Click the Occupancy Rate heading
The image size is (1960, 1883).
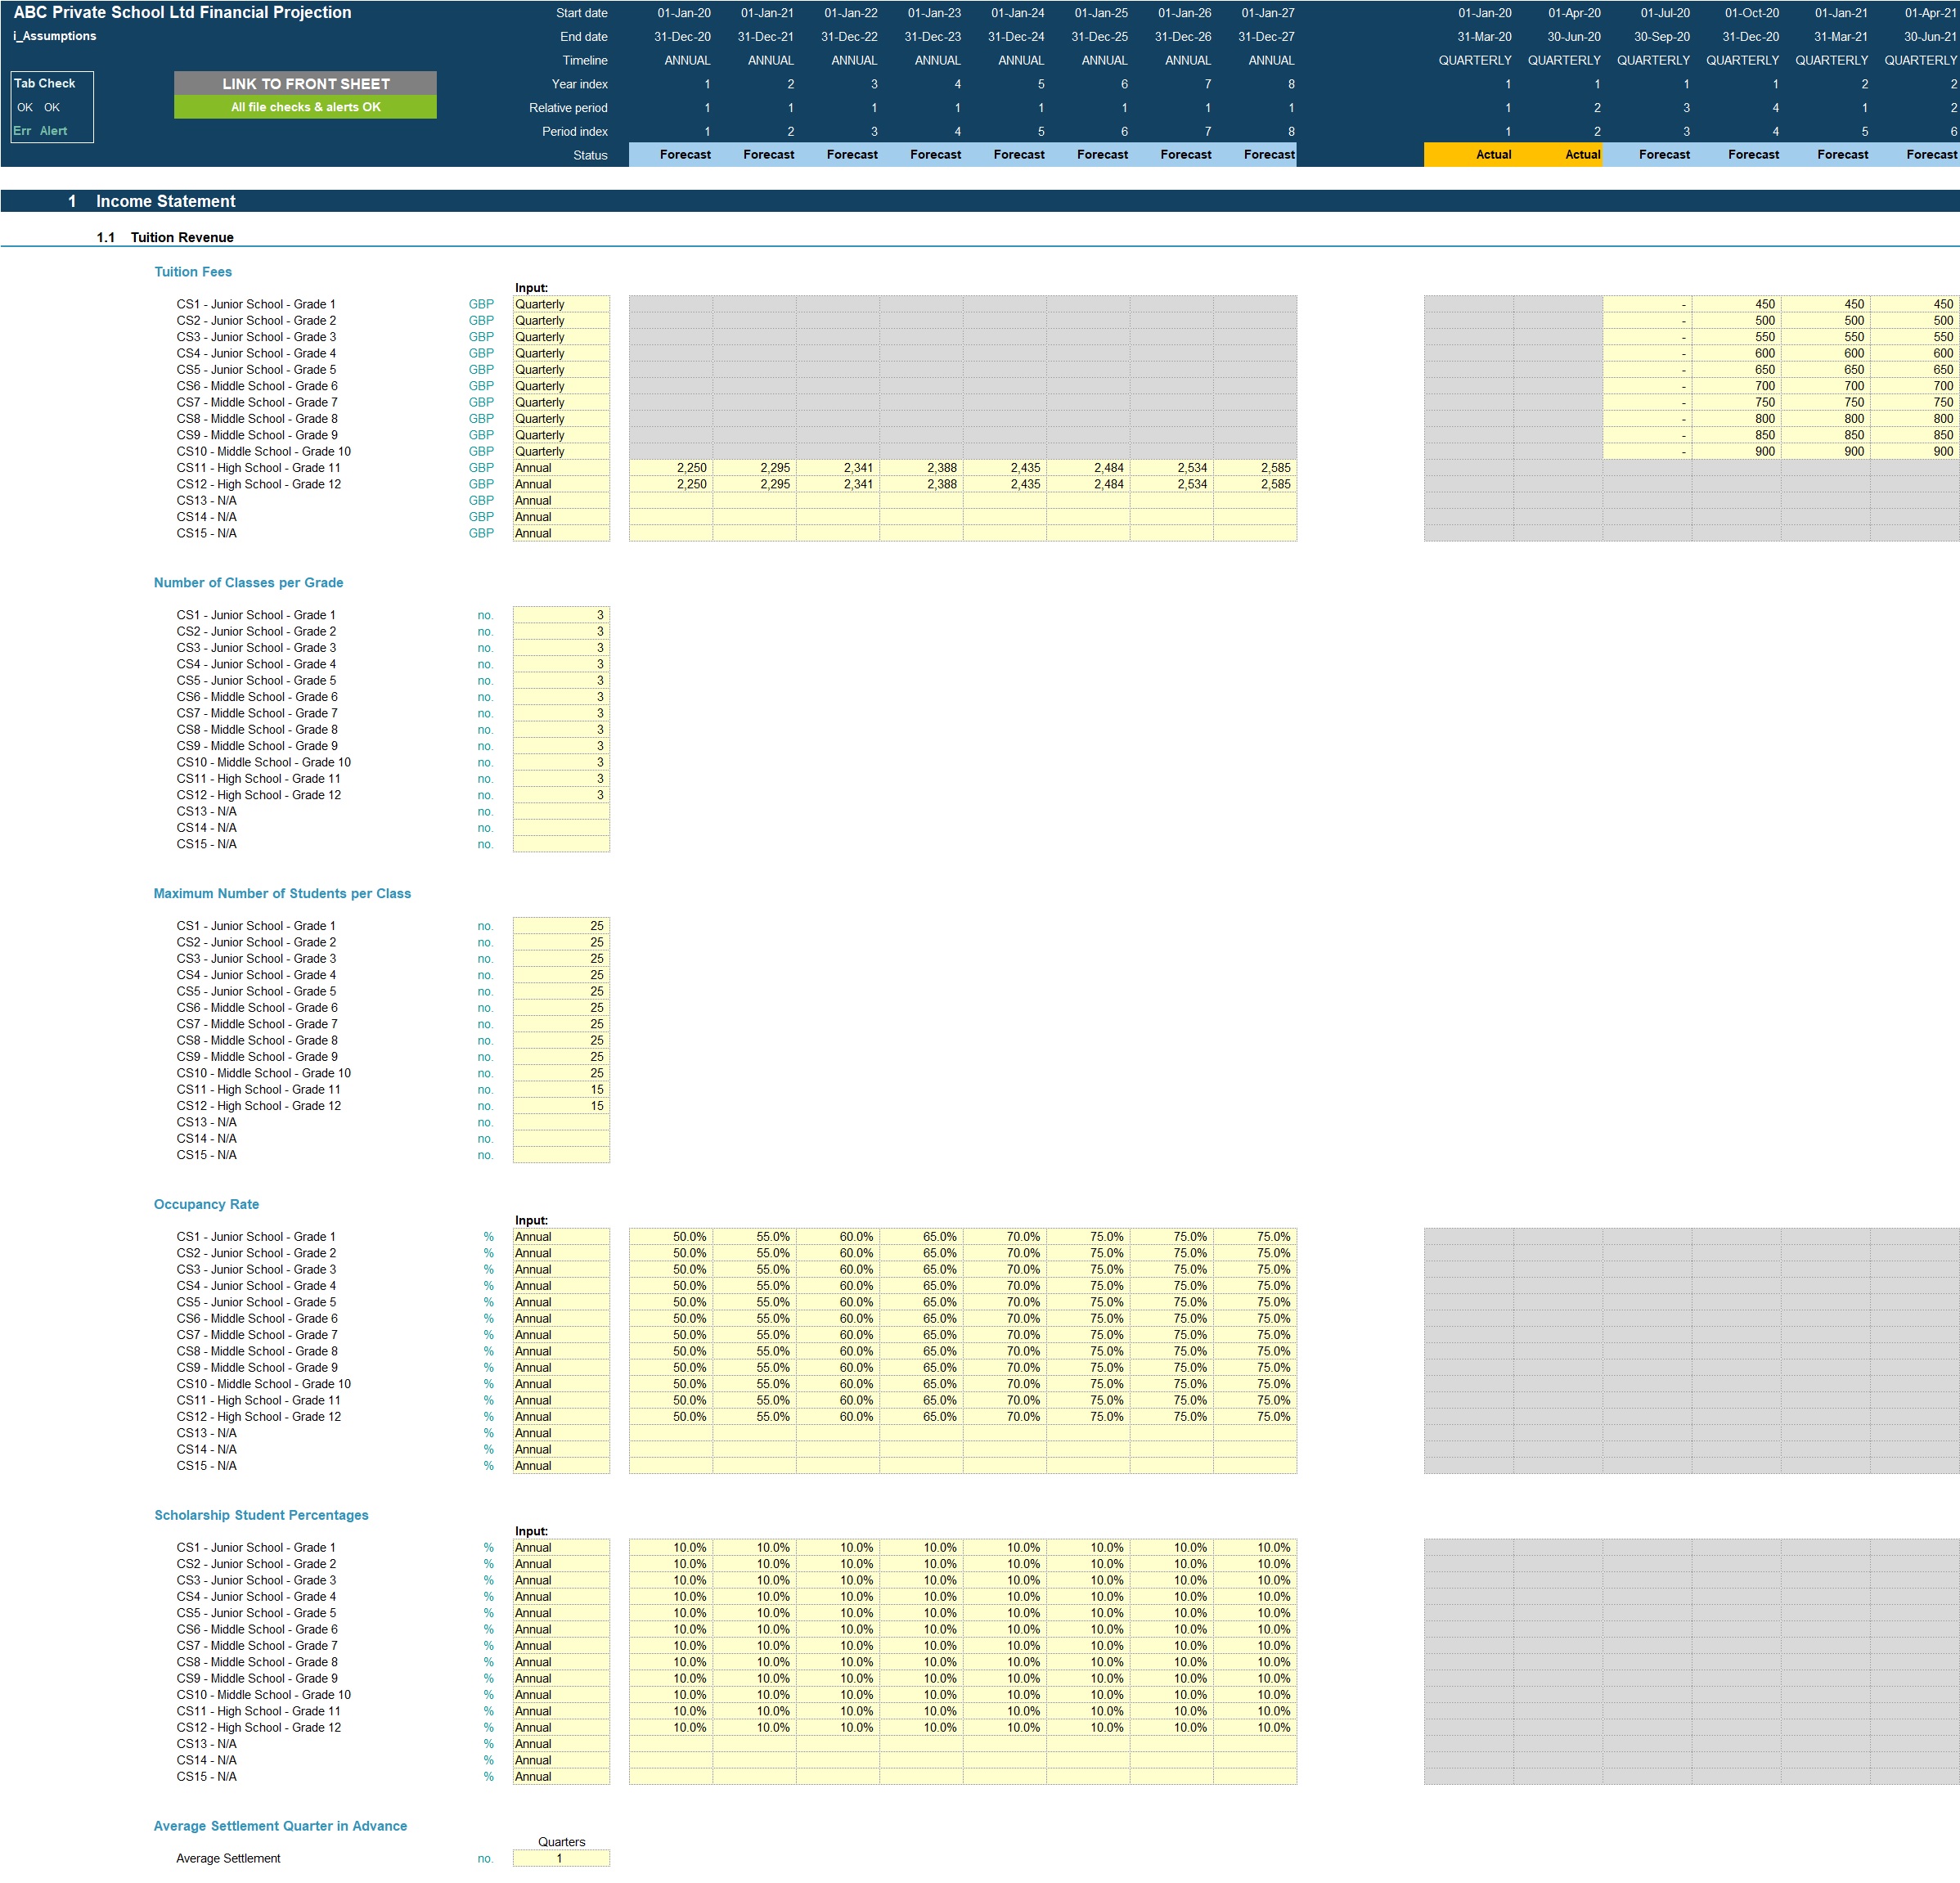(x=206, y=1205)
